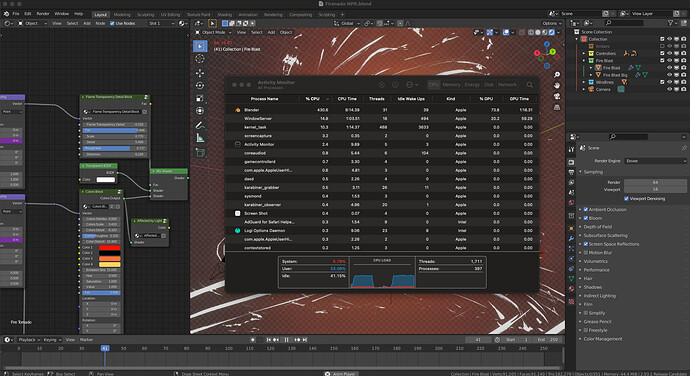
Task: Jump to the end frame in timeline
Action: point(305,339)
